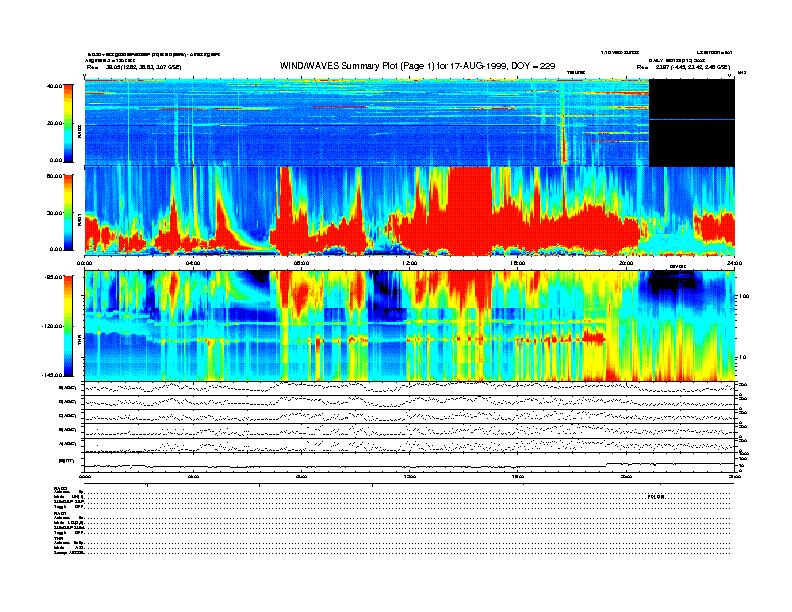Click the large red saturated burst in RAD1 near 14:00
This screenshot has width=792, height=612.
pyautogui.click(x=470, y=212)
